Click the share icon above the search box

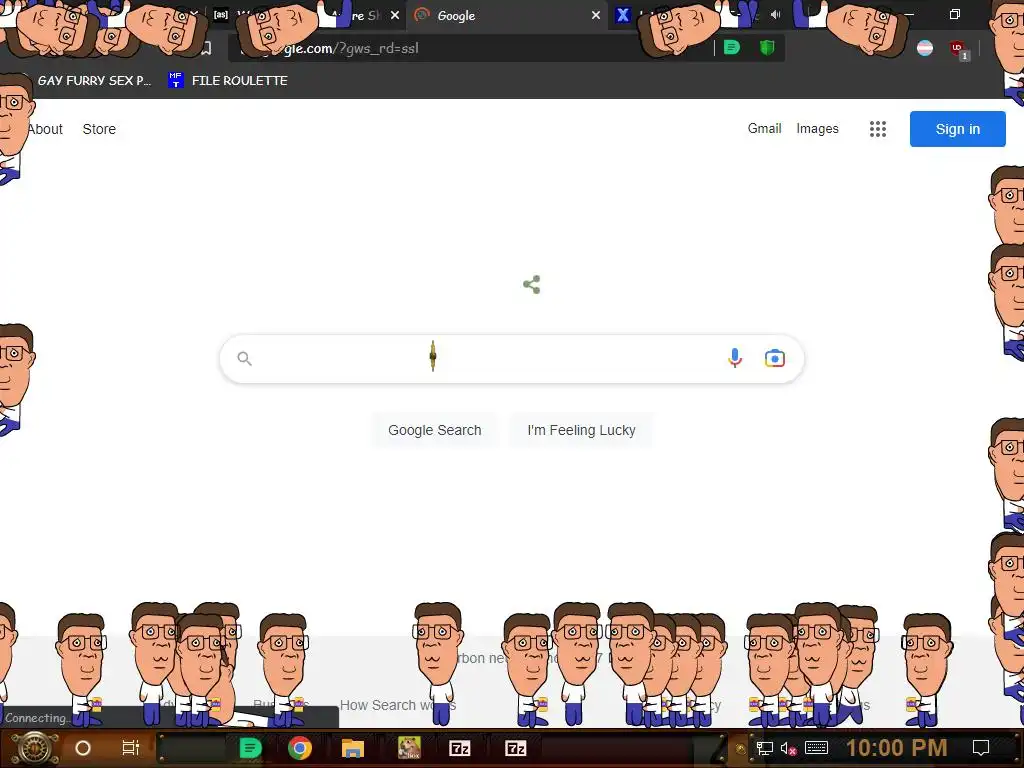pyautogui.click(x=532, y=284)
